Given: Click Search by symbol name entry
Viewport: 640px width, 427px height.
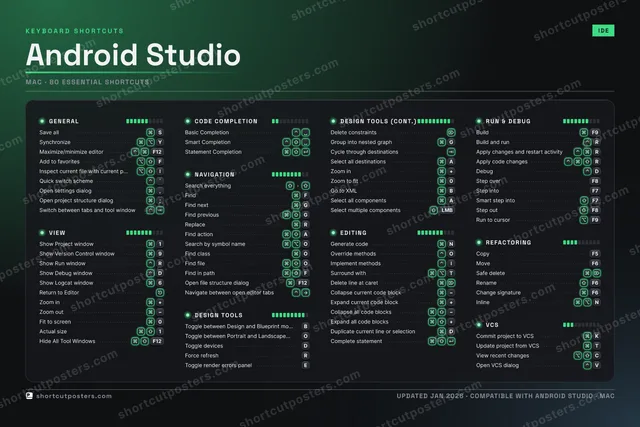Looking at the screenshot, I should coord(247,244).
